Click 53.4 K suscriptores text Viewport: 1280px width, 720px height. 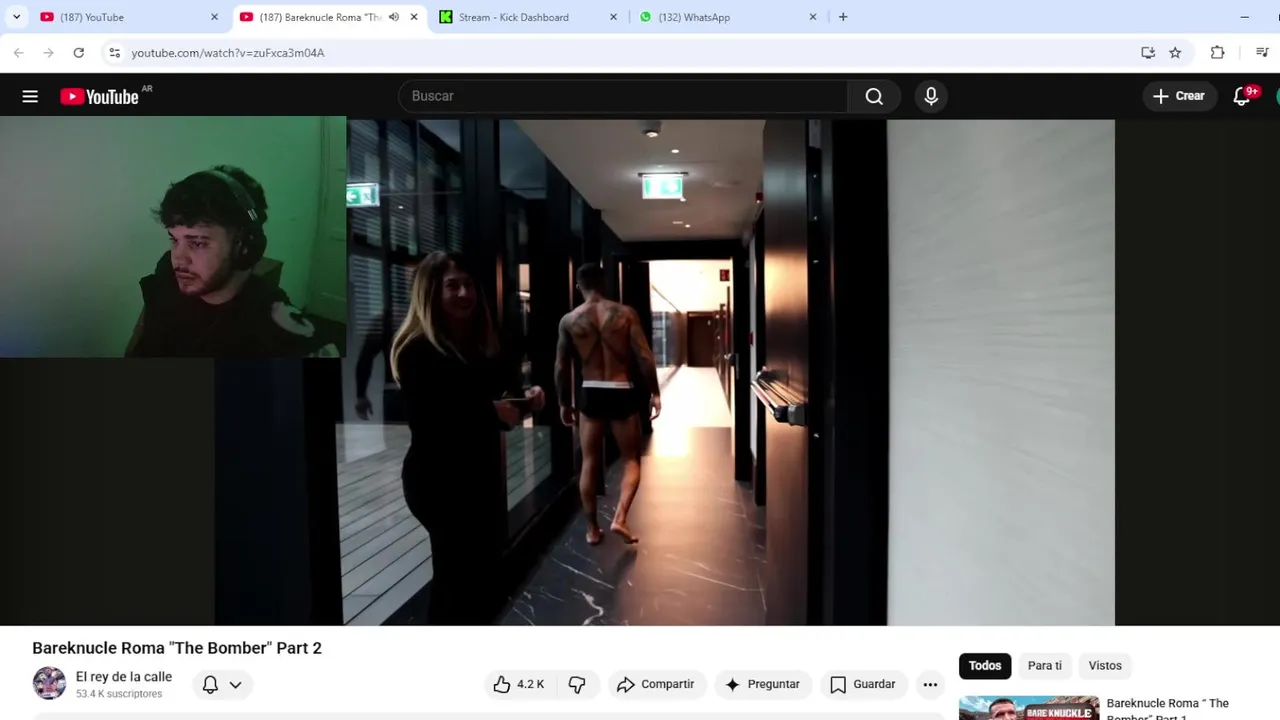coord(119,694)
